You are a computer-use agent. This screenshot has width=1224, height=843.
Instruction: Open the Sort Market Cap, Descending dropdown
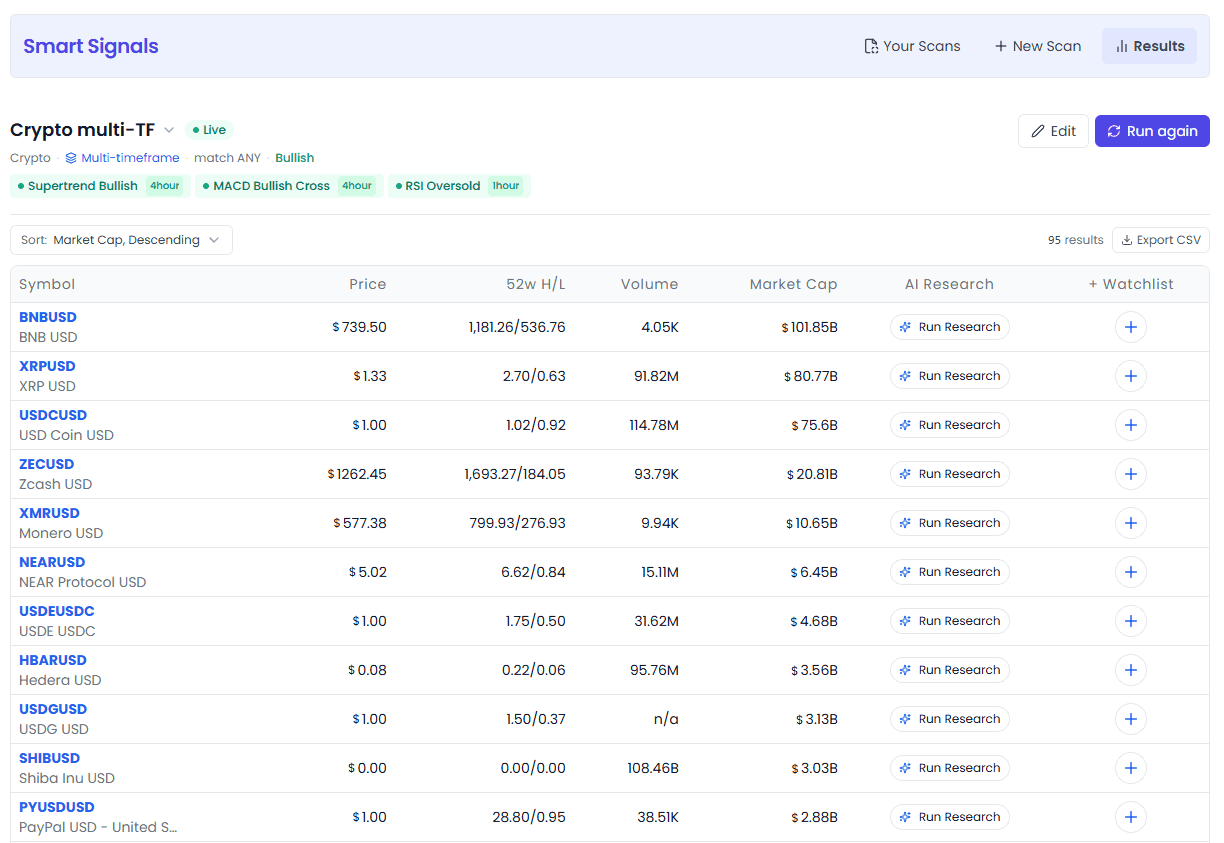(x=121, y=240)
